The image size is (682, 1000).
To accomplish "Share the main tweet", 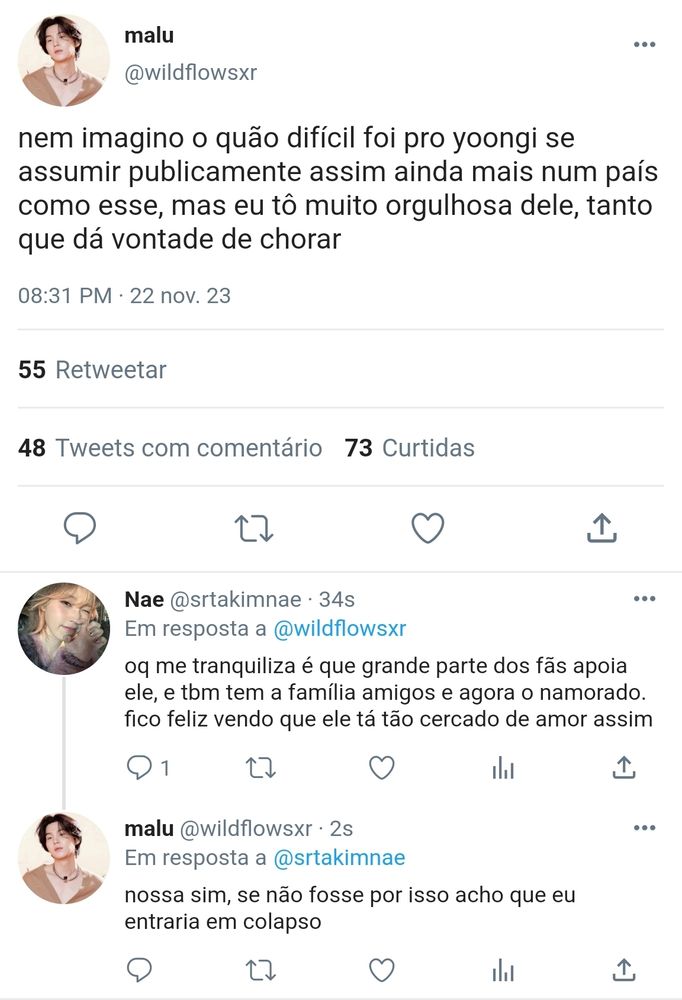I will [602, 527].
